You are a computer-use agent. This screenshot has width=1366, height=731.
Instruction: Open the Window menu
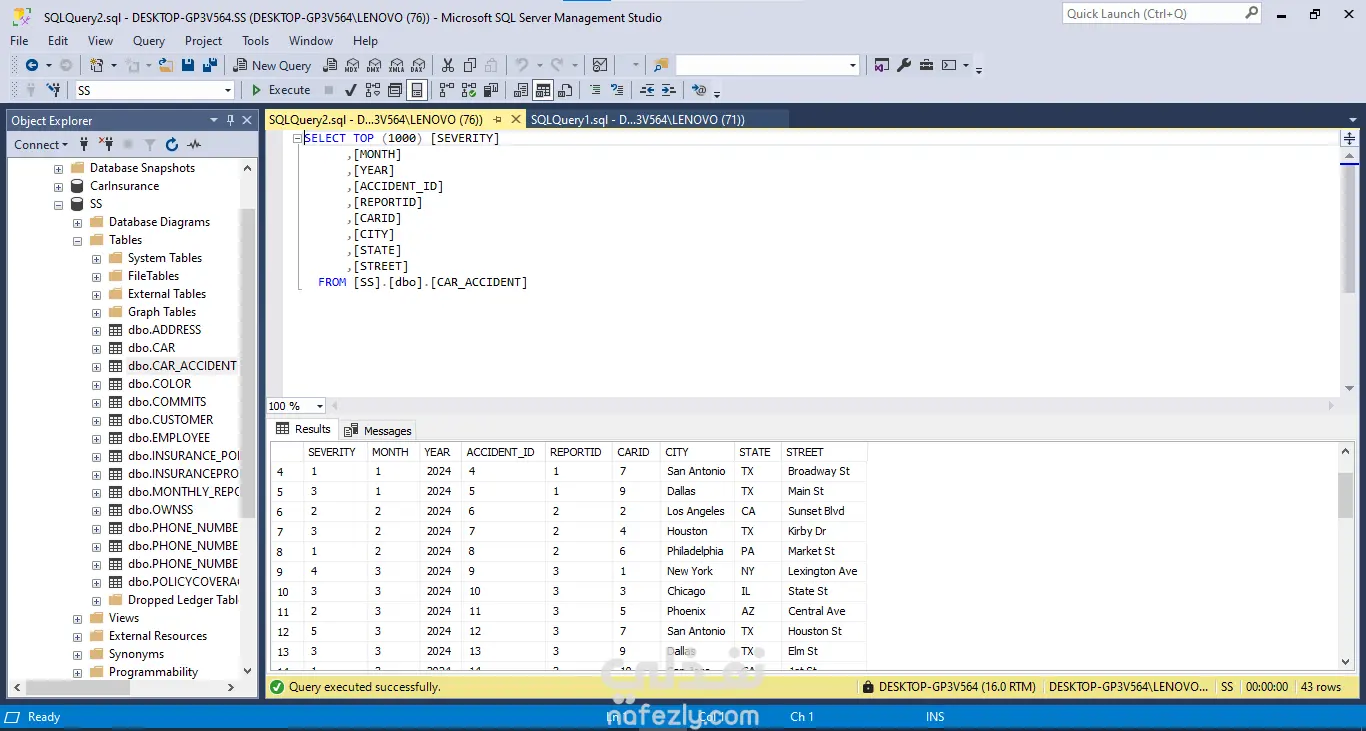(311, 41)
